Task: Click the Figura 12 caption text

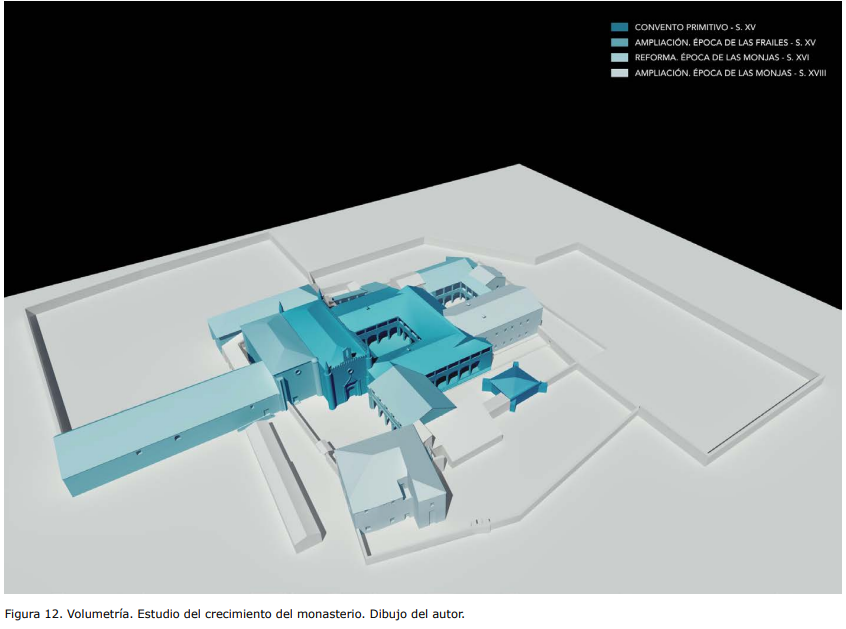Action: [235, 614]
